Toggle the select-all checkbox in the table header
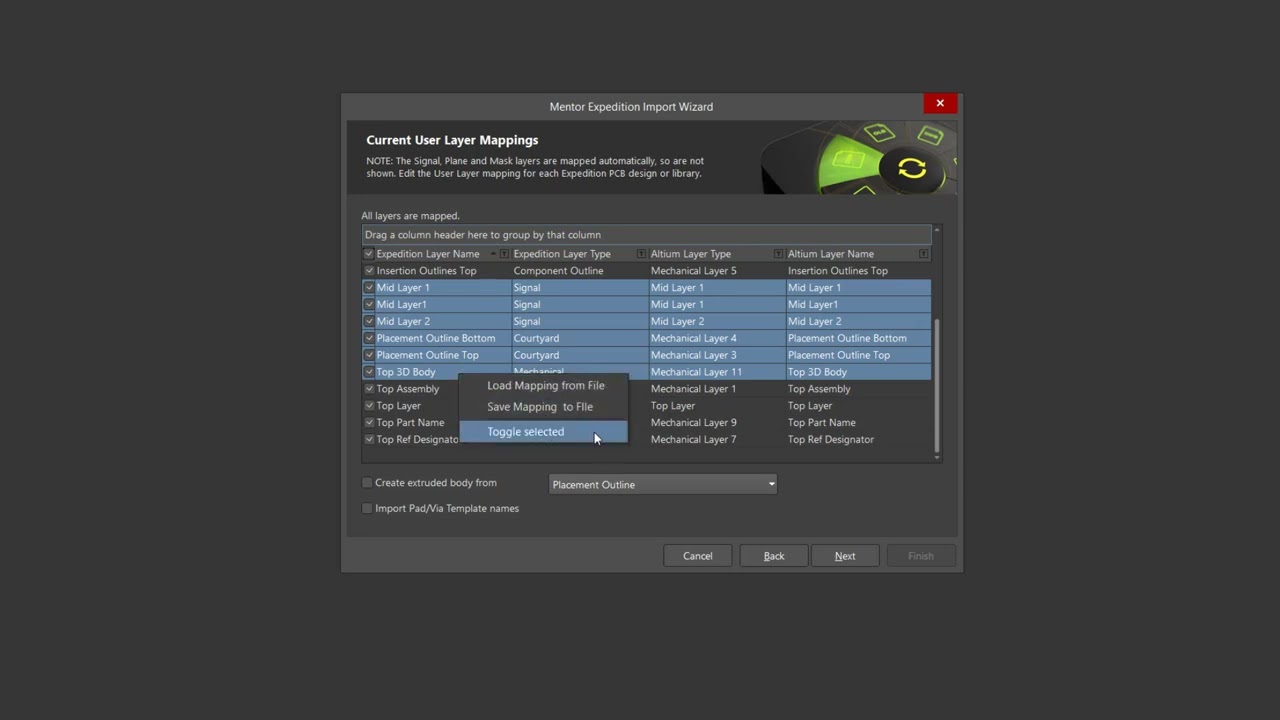Screen dimensions: 1280x720 pyautogui.click(x=369, y=254)
